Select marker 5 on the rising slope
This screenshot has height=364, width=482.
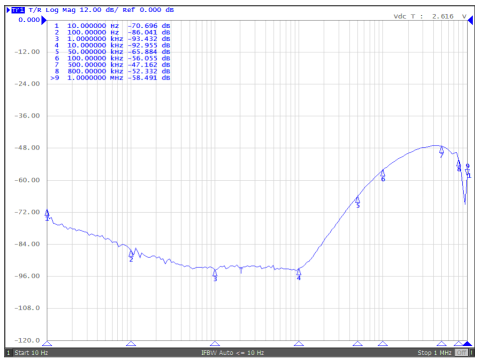pyautogui.click(x=358, y=202)
